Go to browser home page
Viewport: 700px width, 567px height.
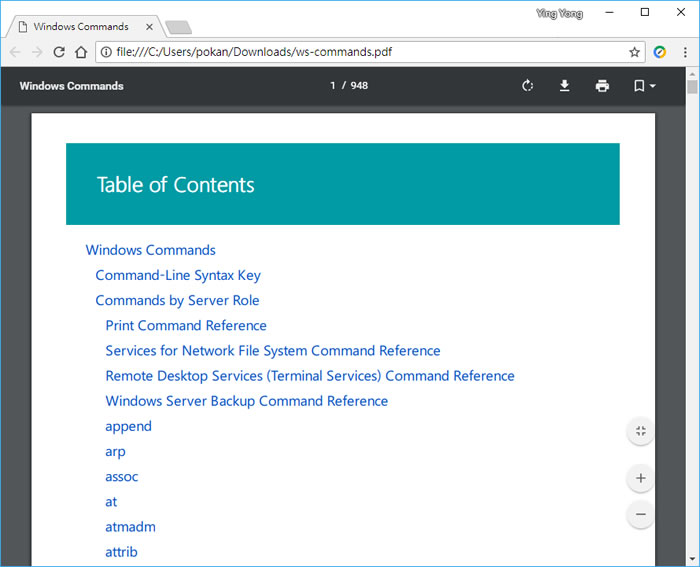pos(82,52)
